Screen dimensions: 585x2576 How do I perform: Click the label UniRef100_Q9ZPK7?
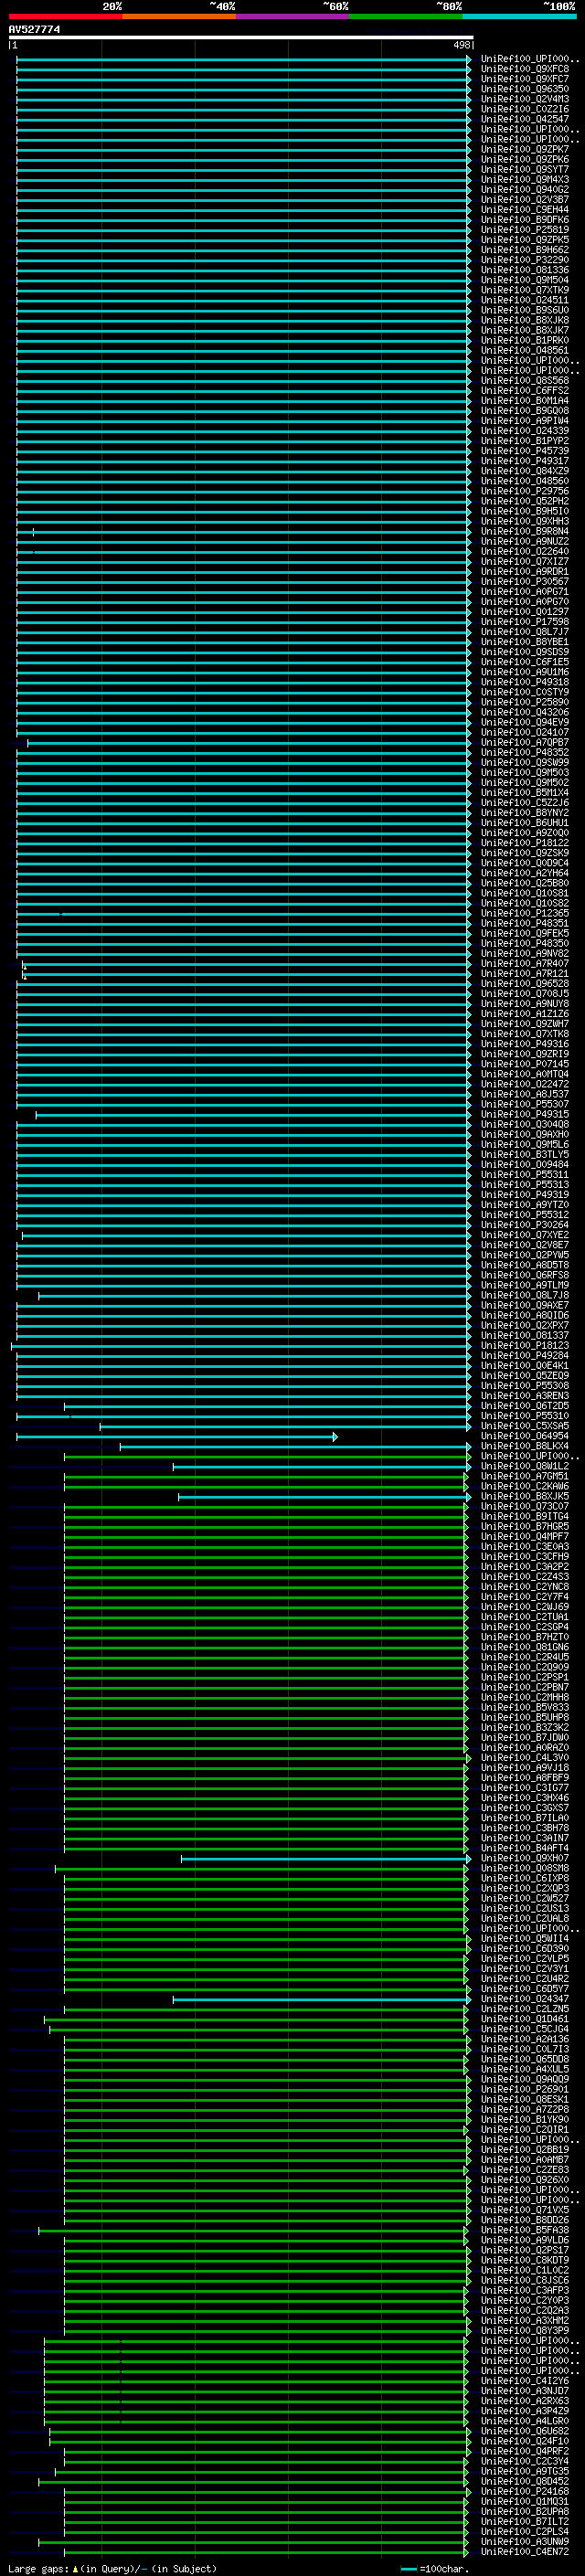(x=525, y=149)
